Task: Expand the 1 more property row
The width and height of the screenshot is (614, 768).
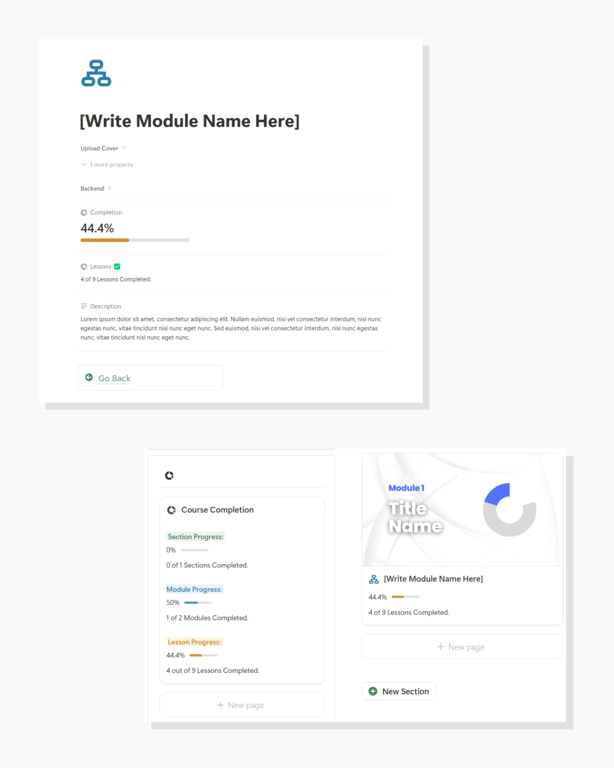Action: coord(107,165)
